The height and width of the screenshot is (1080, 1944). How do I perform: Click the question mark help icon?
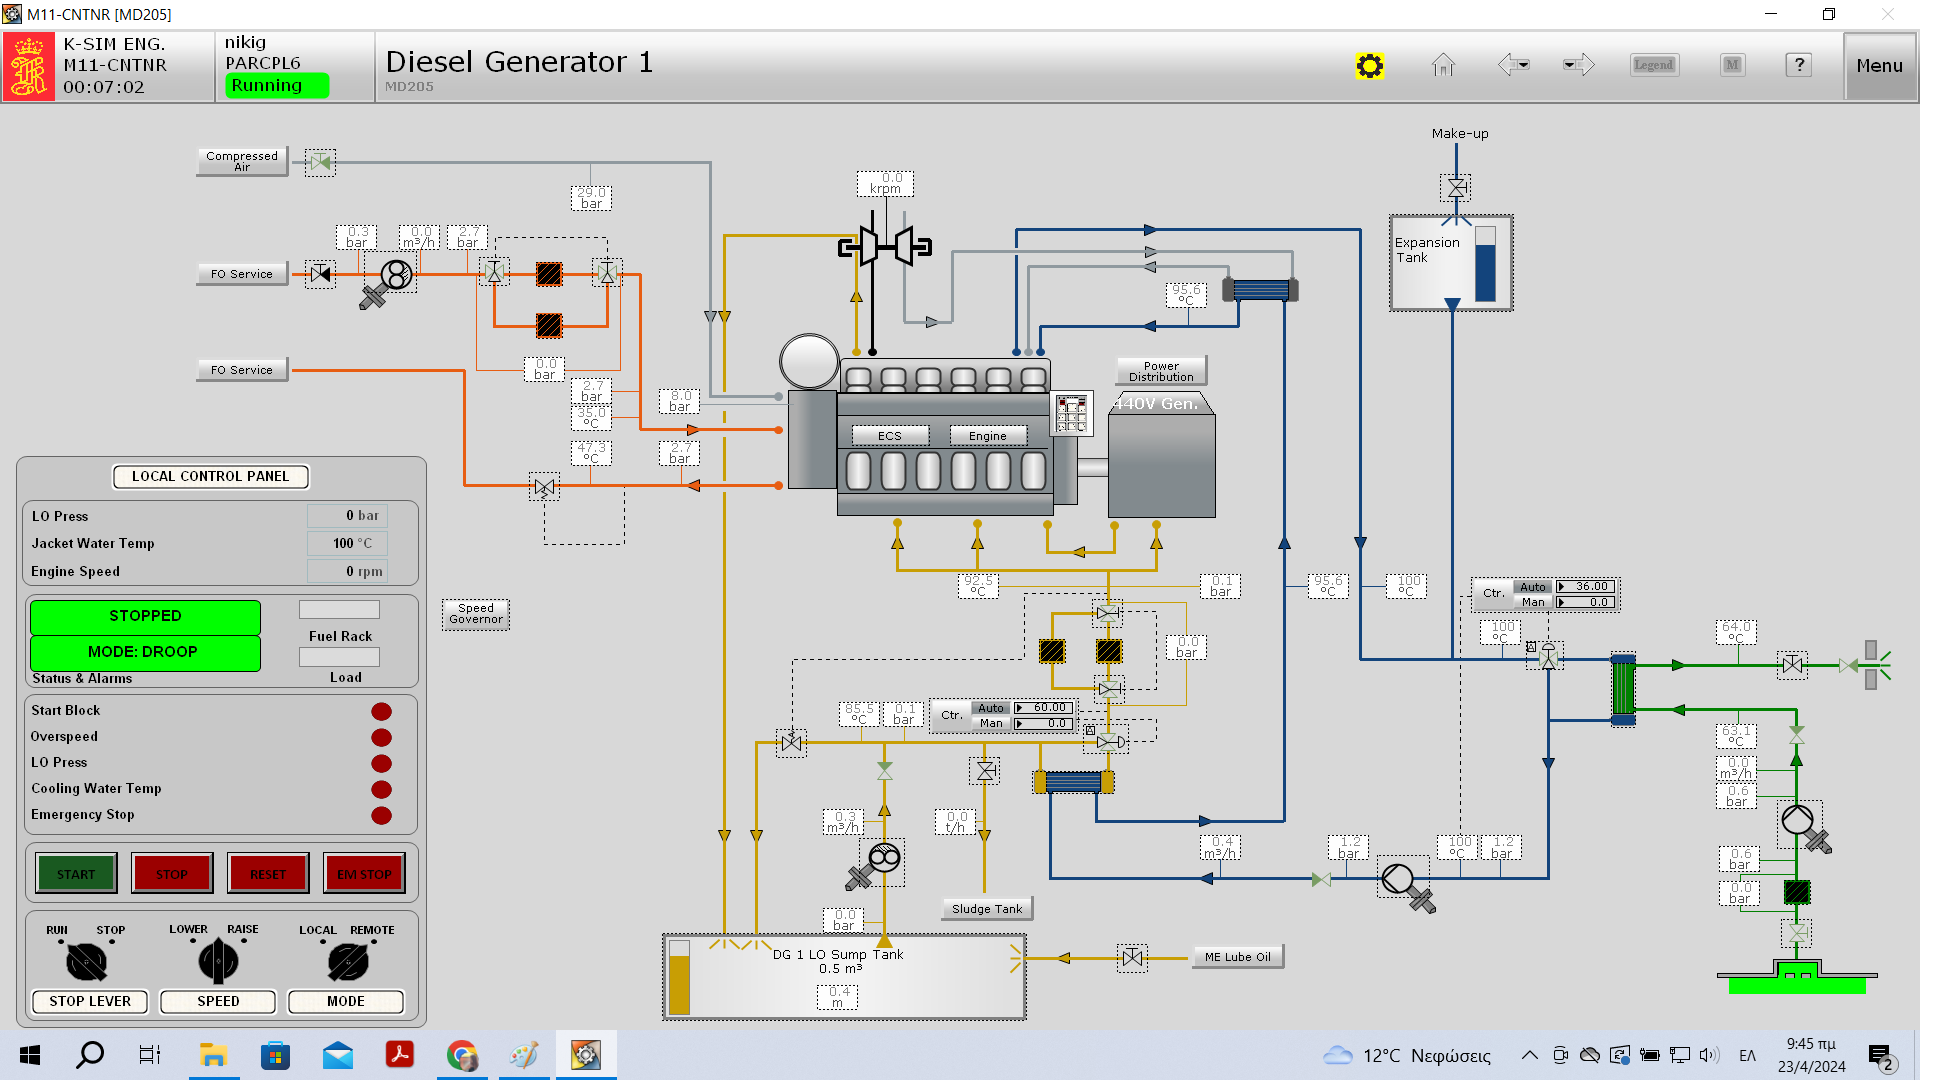[x=1798, y=65]
